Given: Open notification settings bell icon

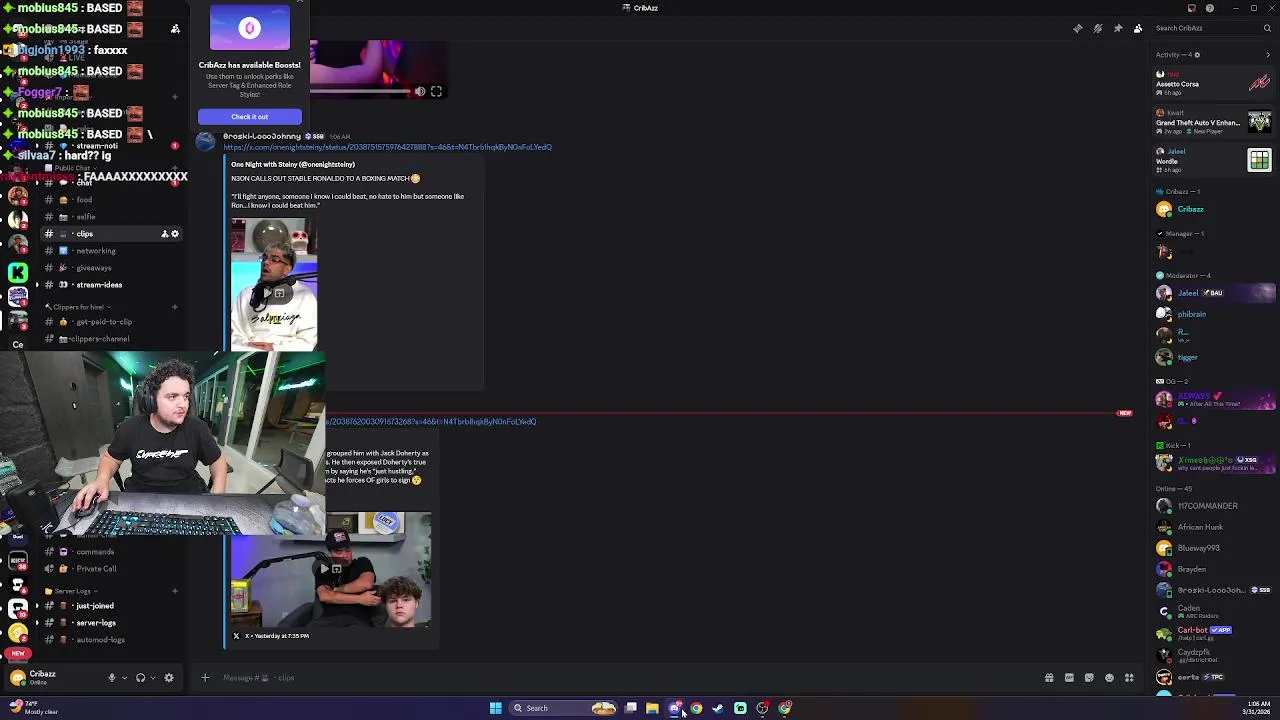Looking at the screenshot, I should tap(1097, 28).
